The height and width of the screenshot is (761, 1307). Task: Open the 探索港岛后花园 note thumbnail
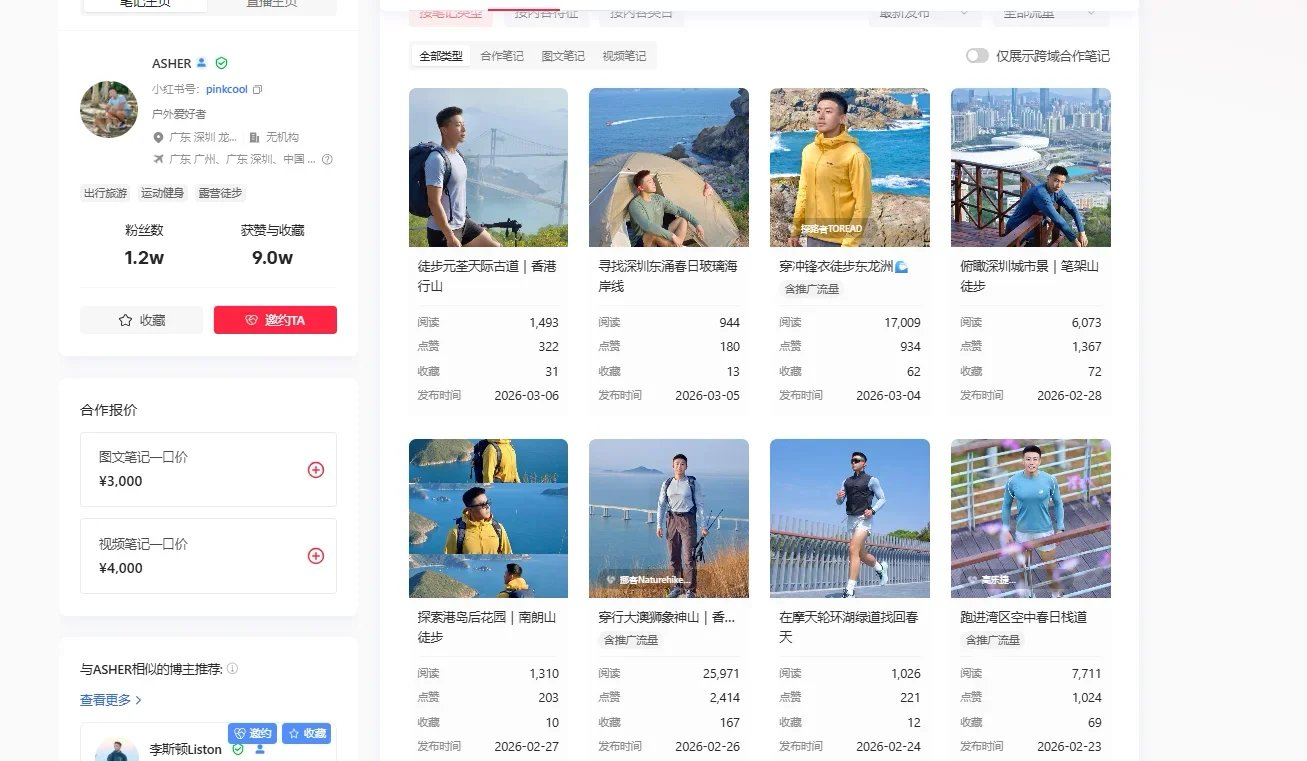(488, 518)
